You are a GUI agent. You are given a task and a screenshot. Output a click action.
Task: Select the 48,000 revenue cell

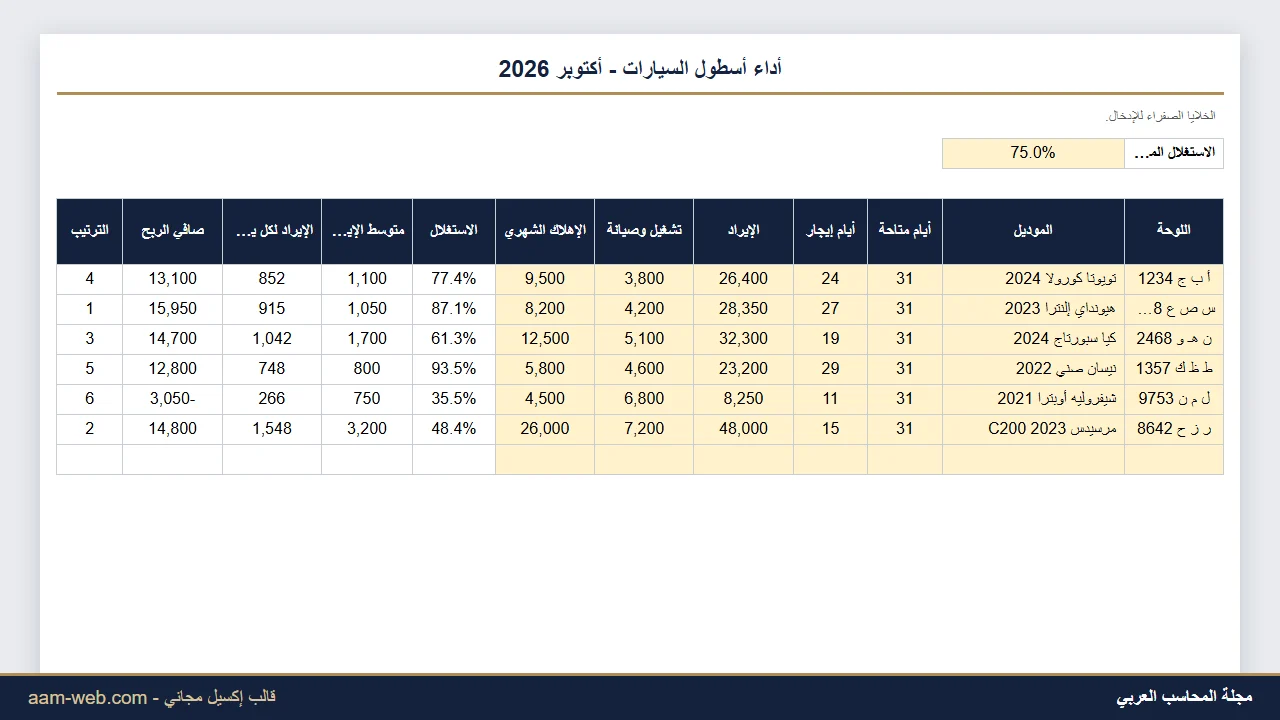click(743, 429)
